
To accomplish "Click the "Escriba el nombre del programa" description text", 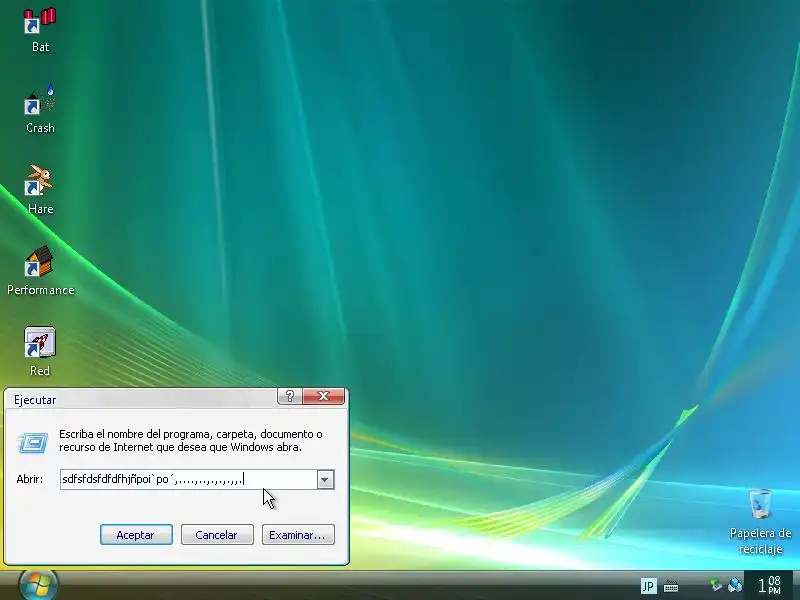I will point(190,441).
